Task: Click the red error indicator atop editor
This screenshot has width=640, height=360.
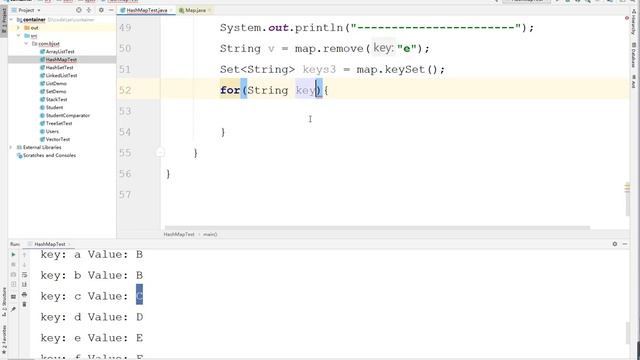Action: click(627, 18)
